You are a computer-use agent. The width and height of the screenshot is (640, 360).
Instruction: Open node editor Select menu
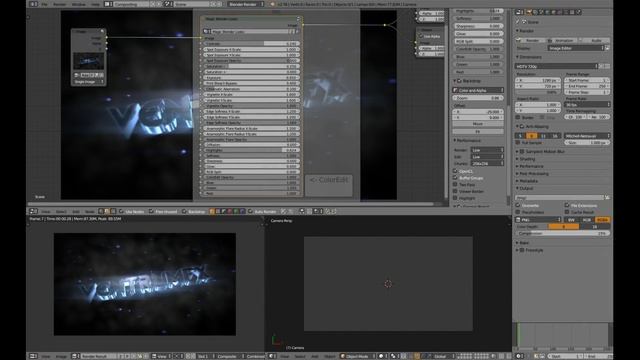click(x=61, y=211)
